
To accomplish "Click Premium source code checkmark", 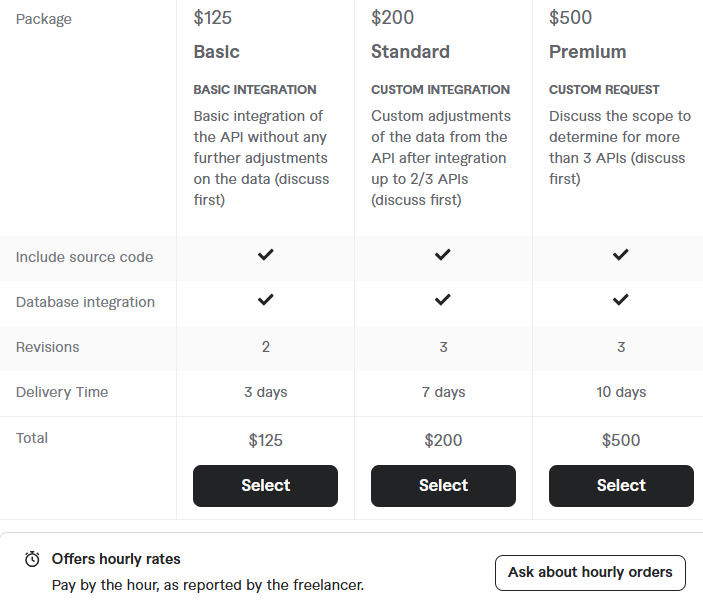I will coord(621,255).
